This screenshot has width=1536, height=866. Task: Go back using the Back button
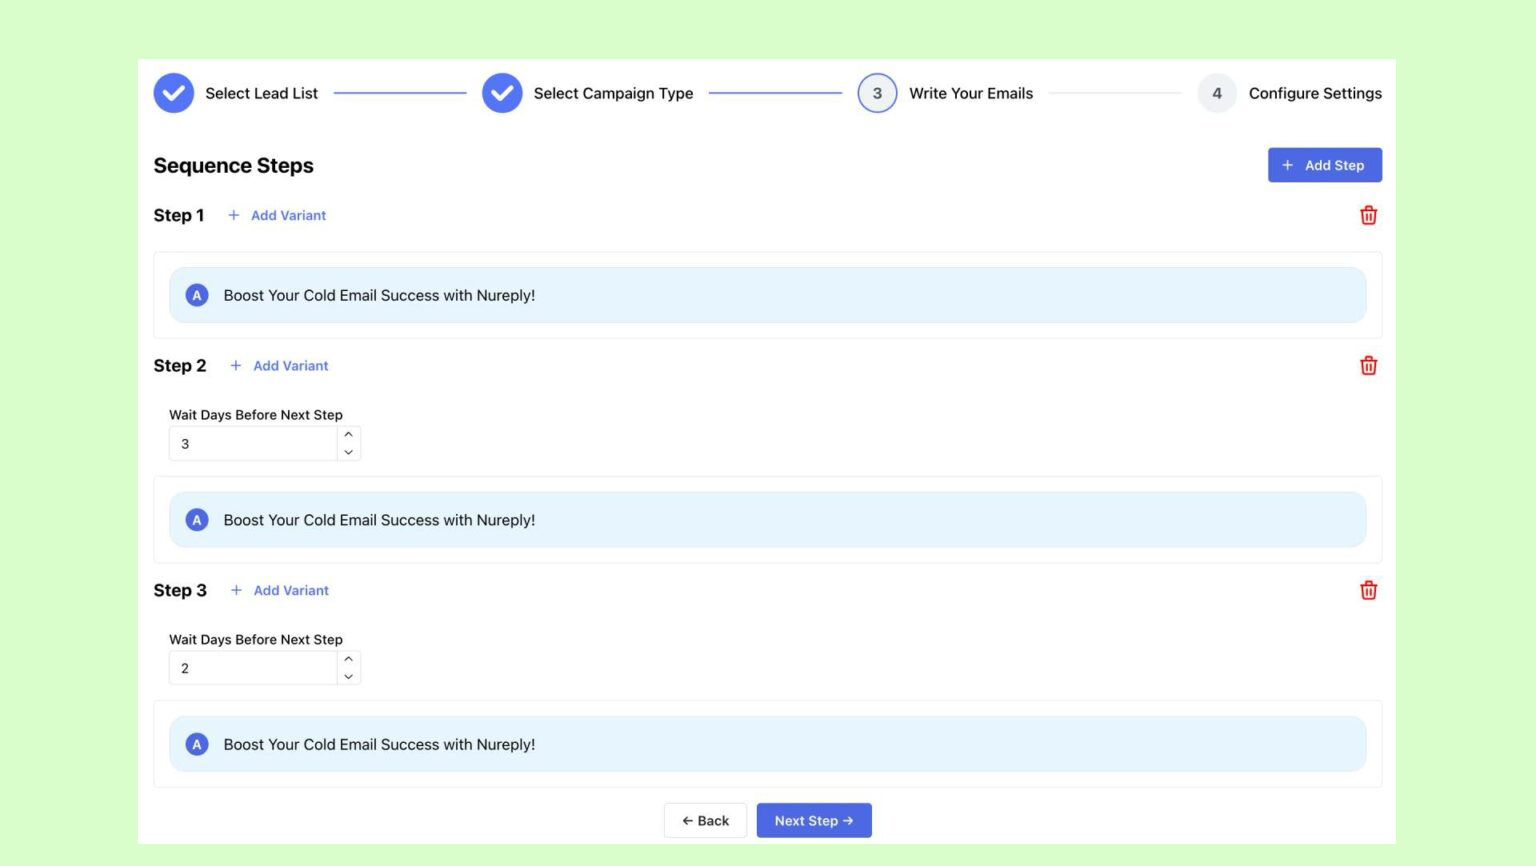[705, 820]
